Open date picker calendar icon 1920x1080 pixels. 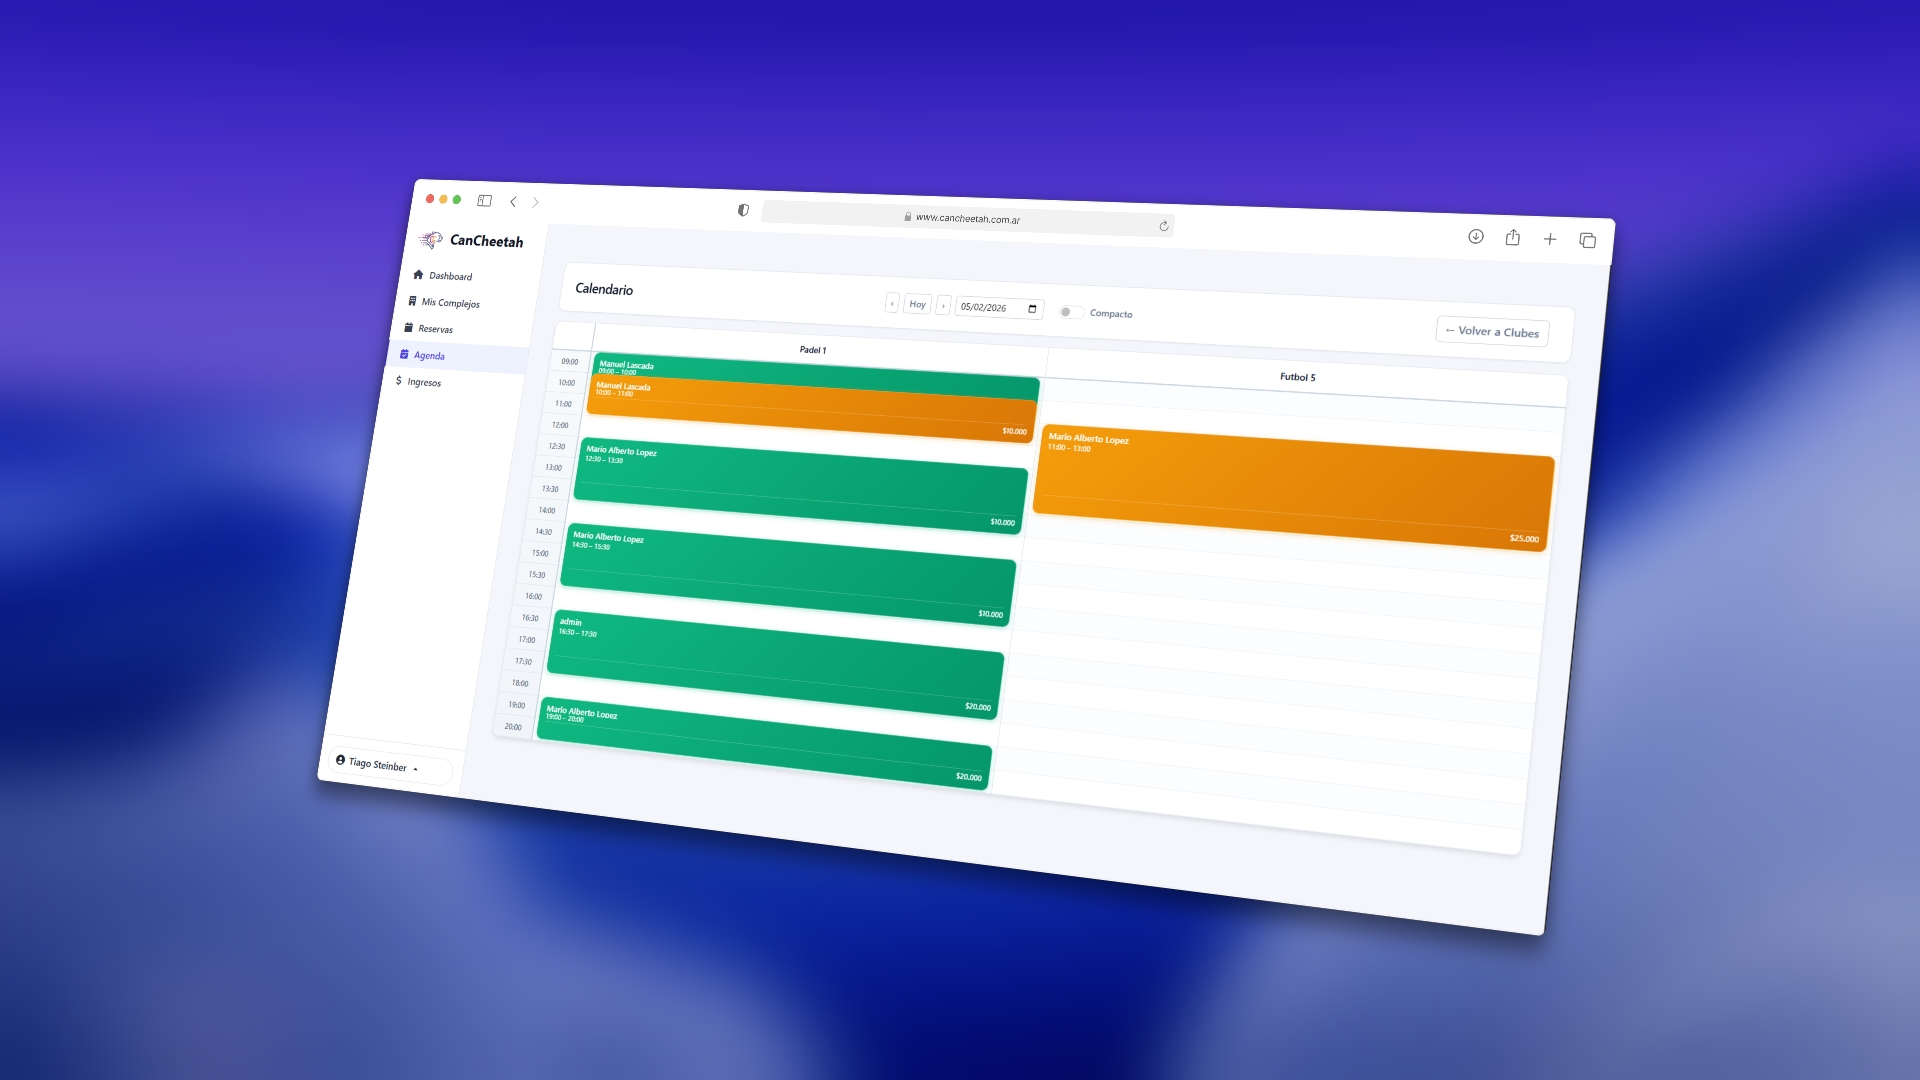1032,309
